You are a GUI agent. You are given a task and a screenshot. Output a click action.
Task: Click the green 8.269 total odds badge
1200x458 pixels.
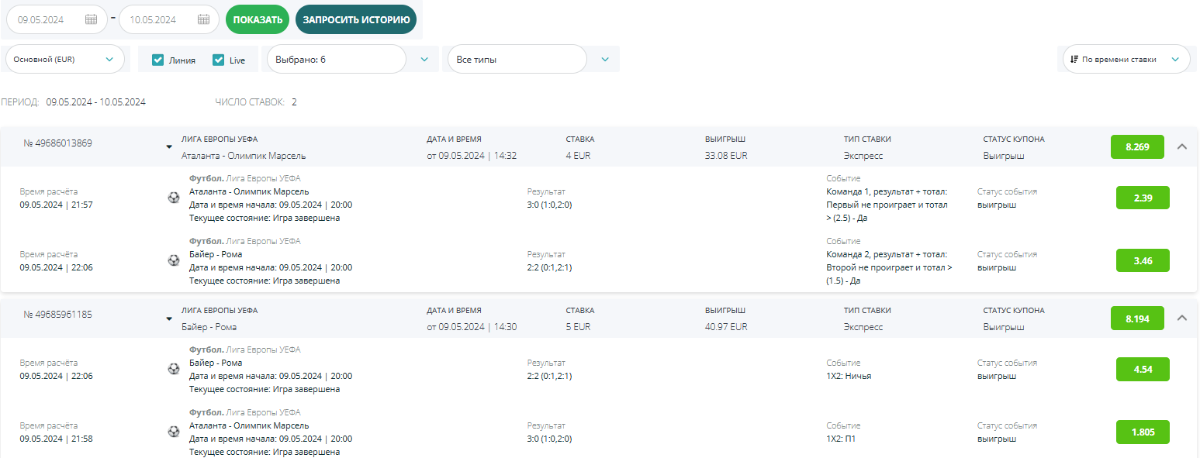[x=1137, y=147]
